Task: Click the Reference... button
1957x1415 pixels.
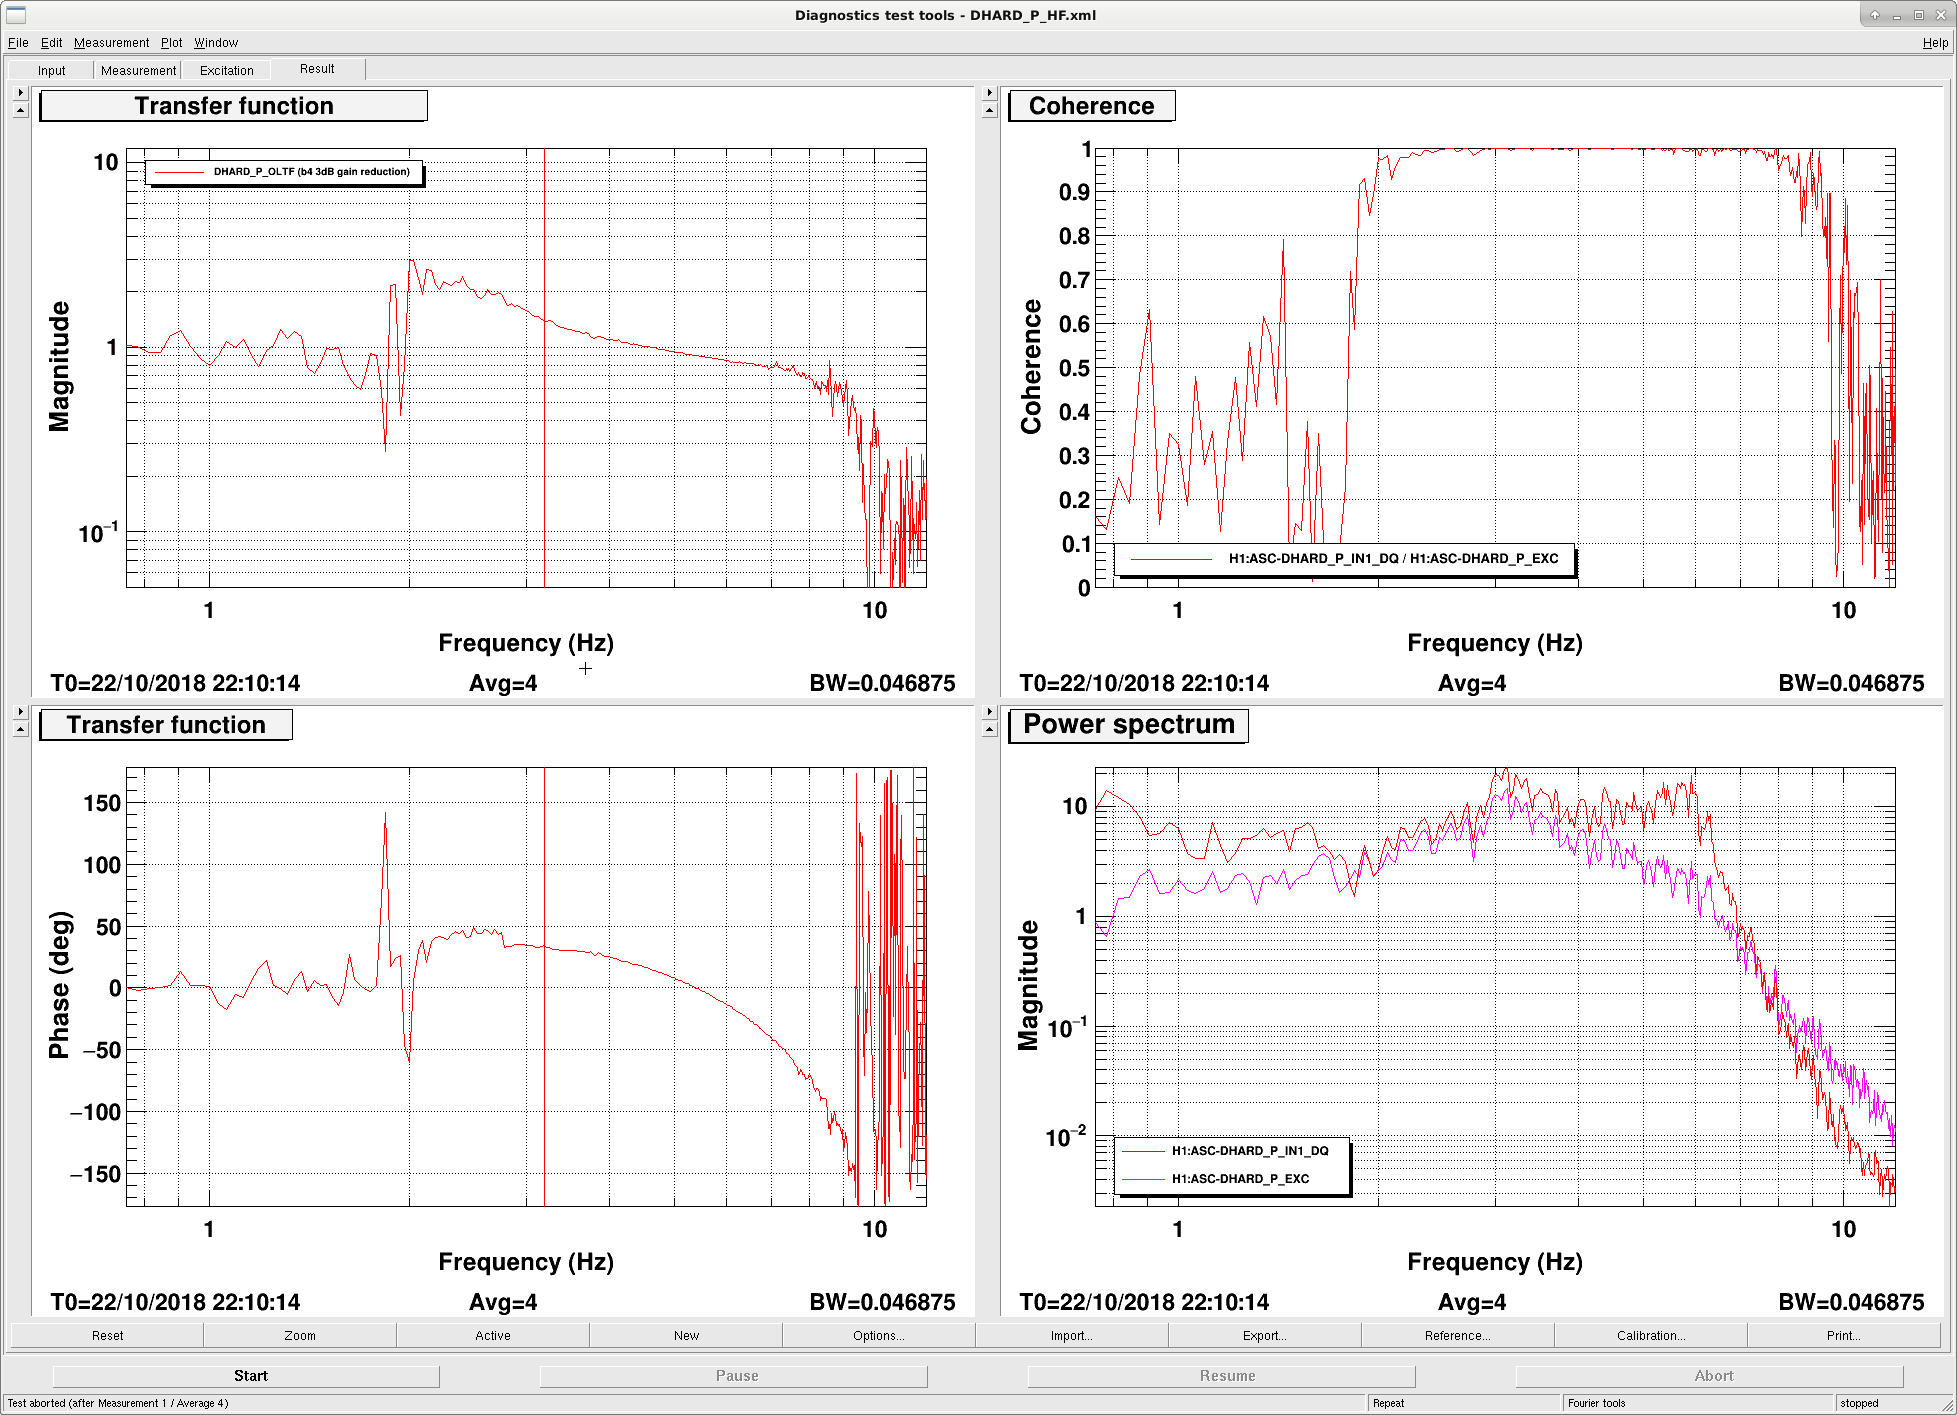Action: [1457, 1336]
